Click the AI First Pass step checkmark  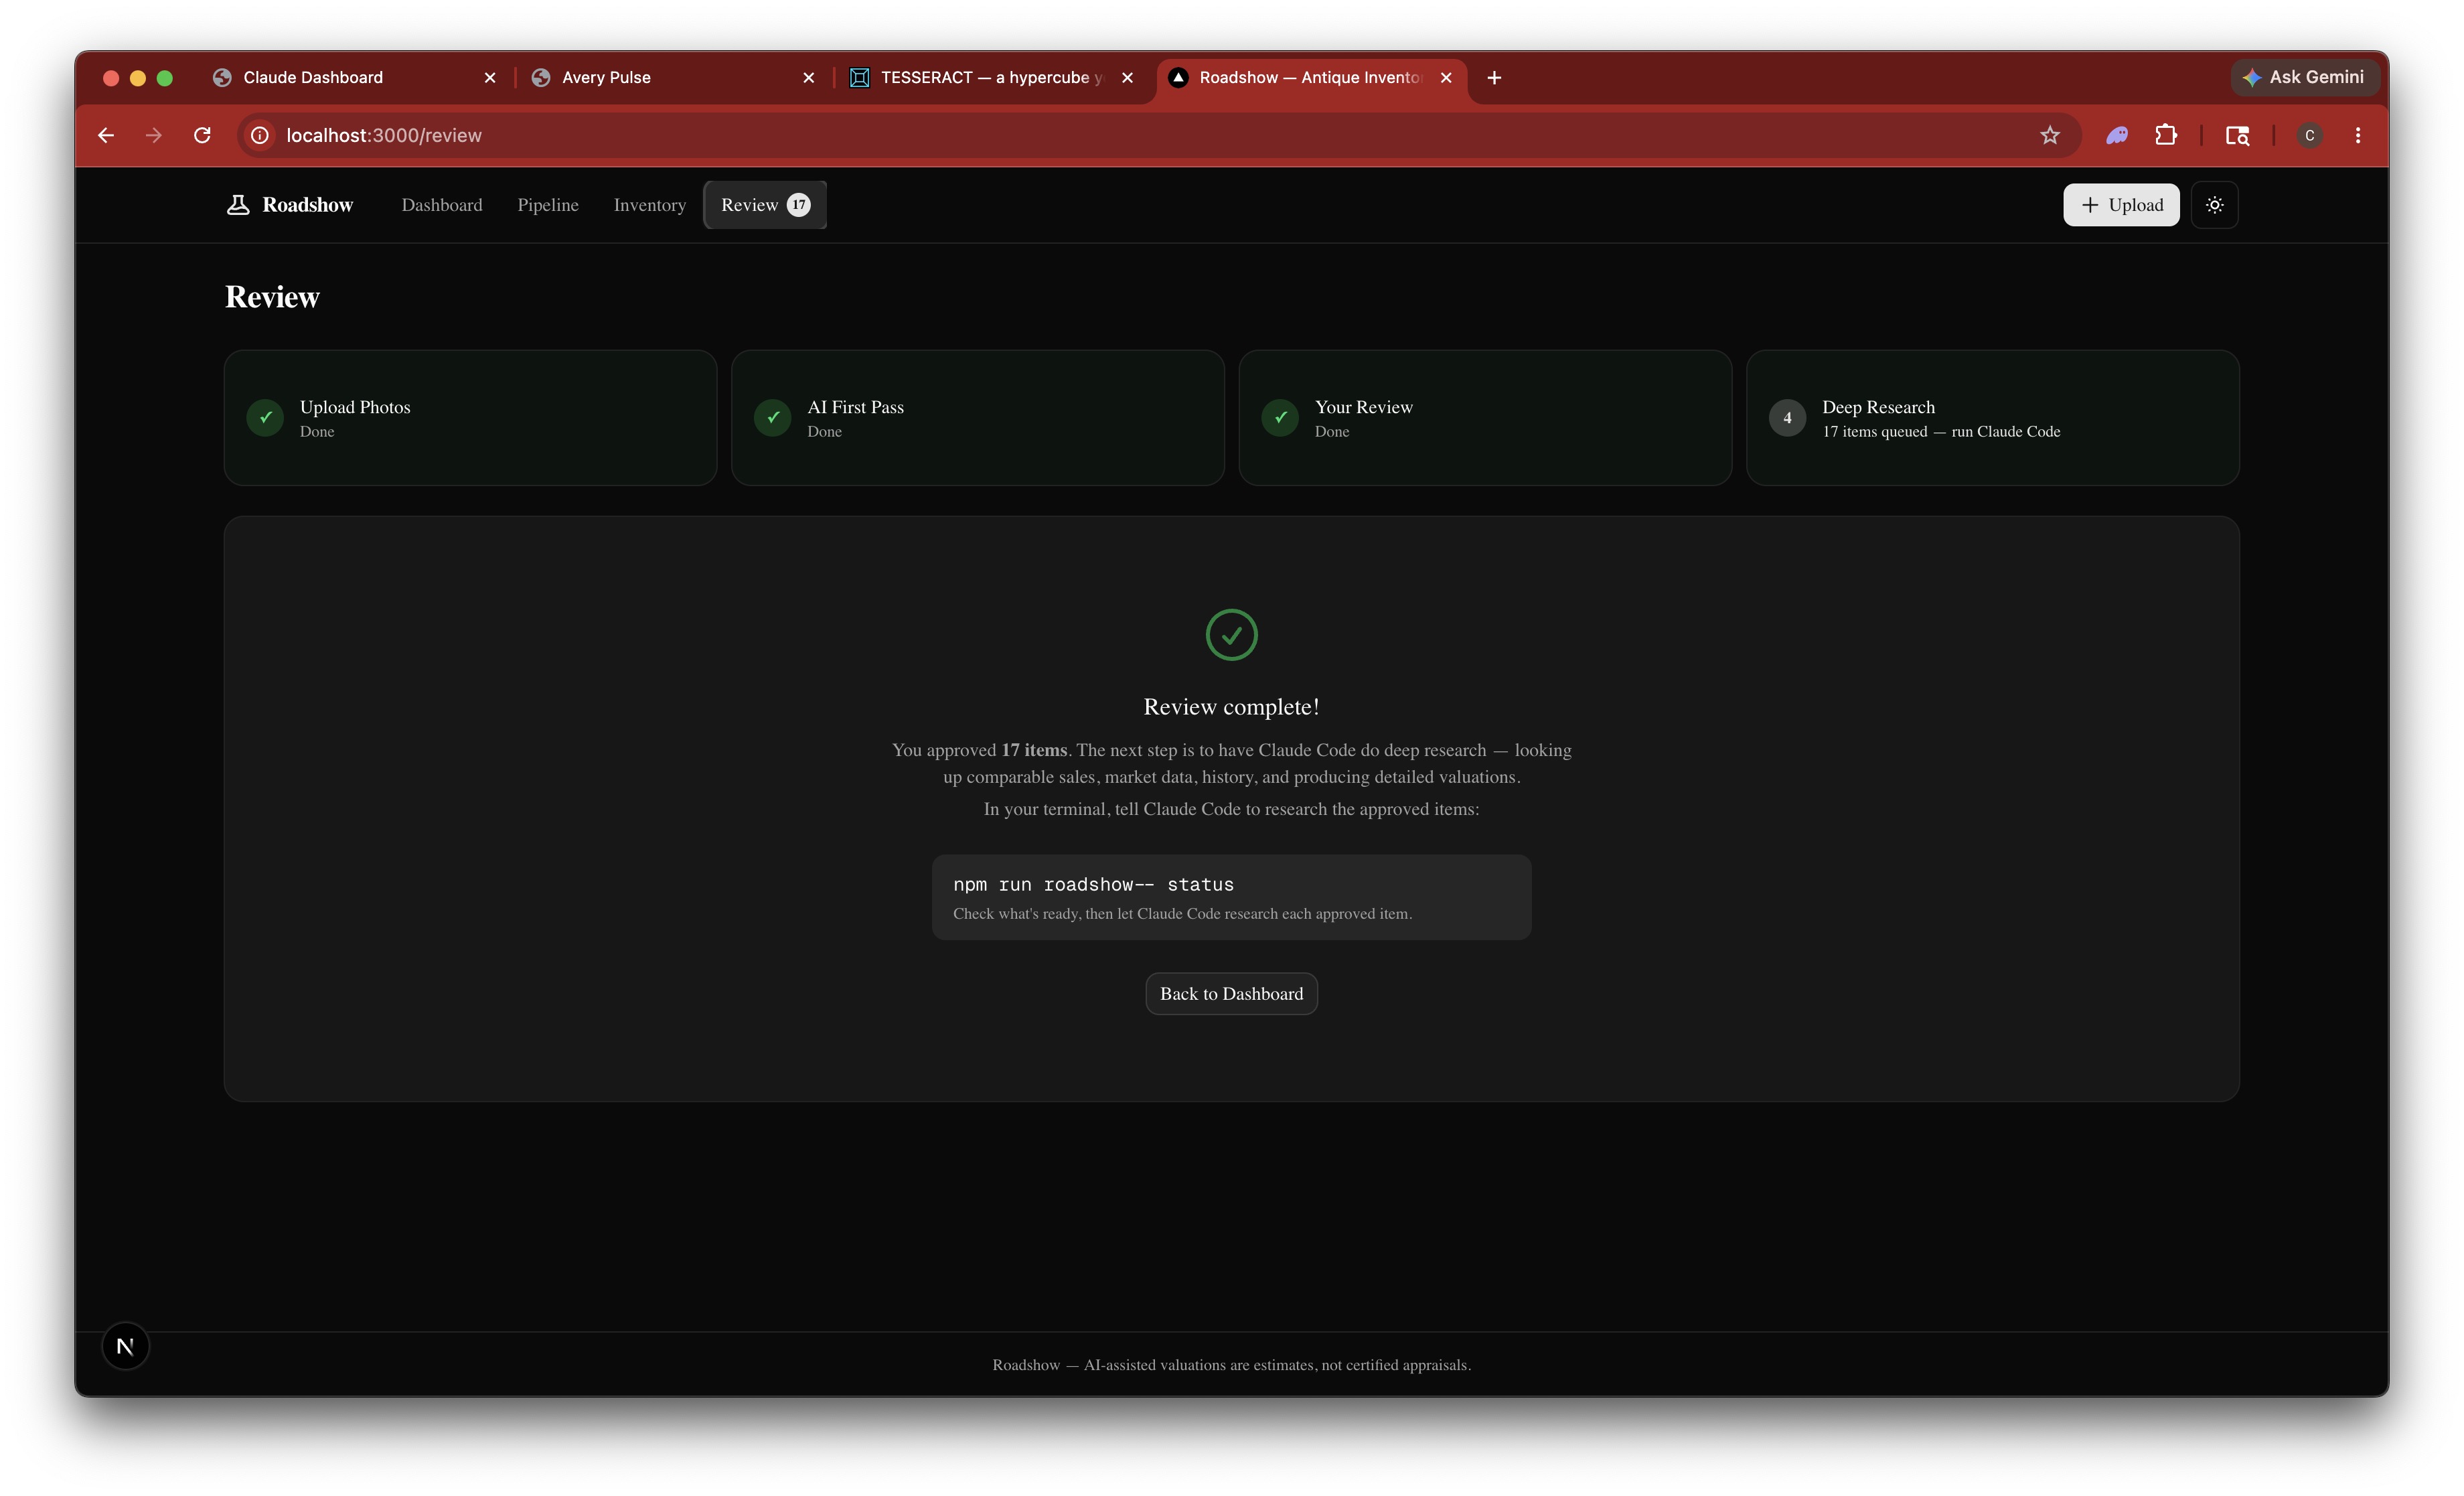click(773, 418)
